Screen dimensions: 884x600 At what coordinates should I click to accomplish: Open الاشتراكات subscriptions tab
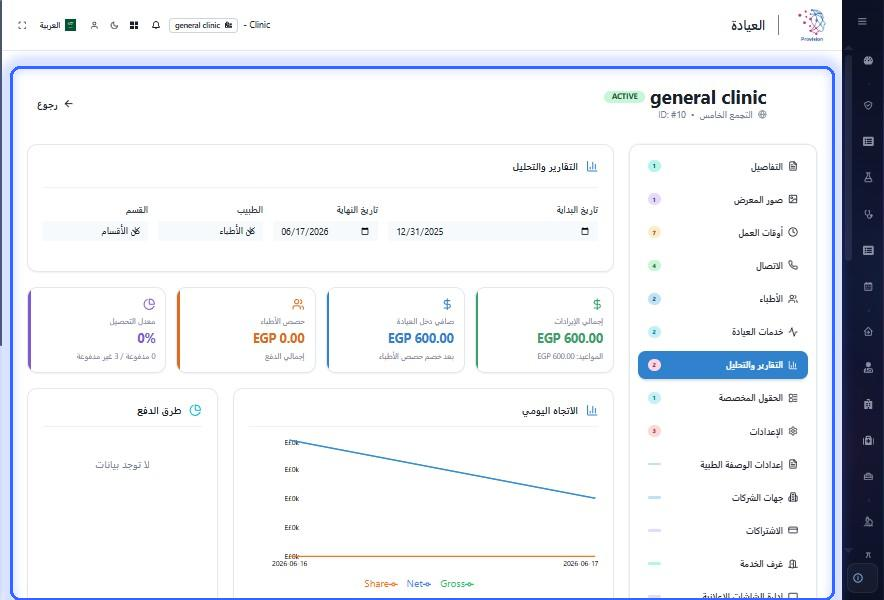coord(723,531)
